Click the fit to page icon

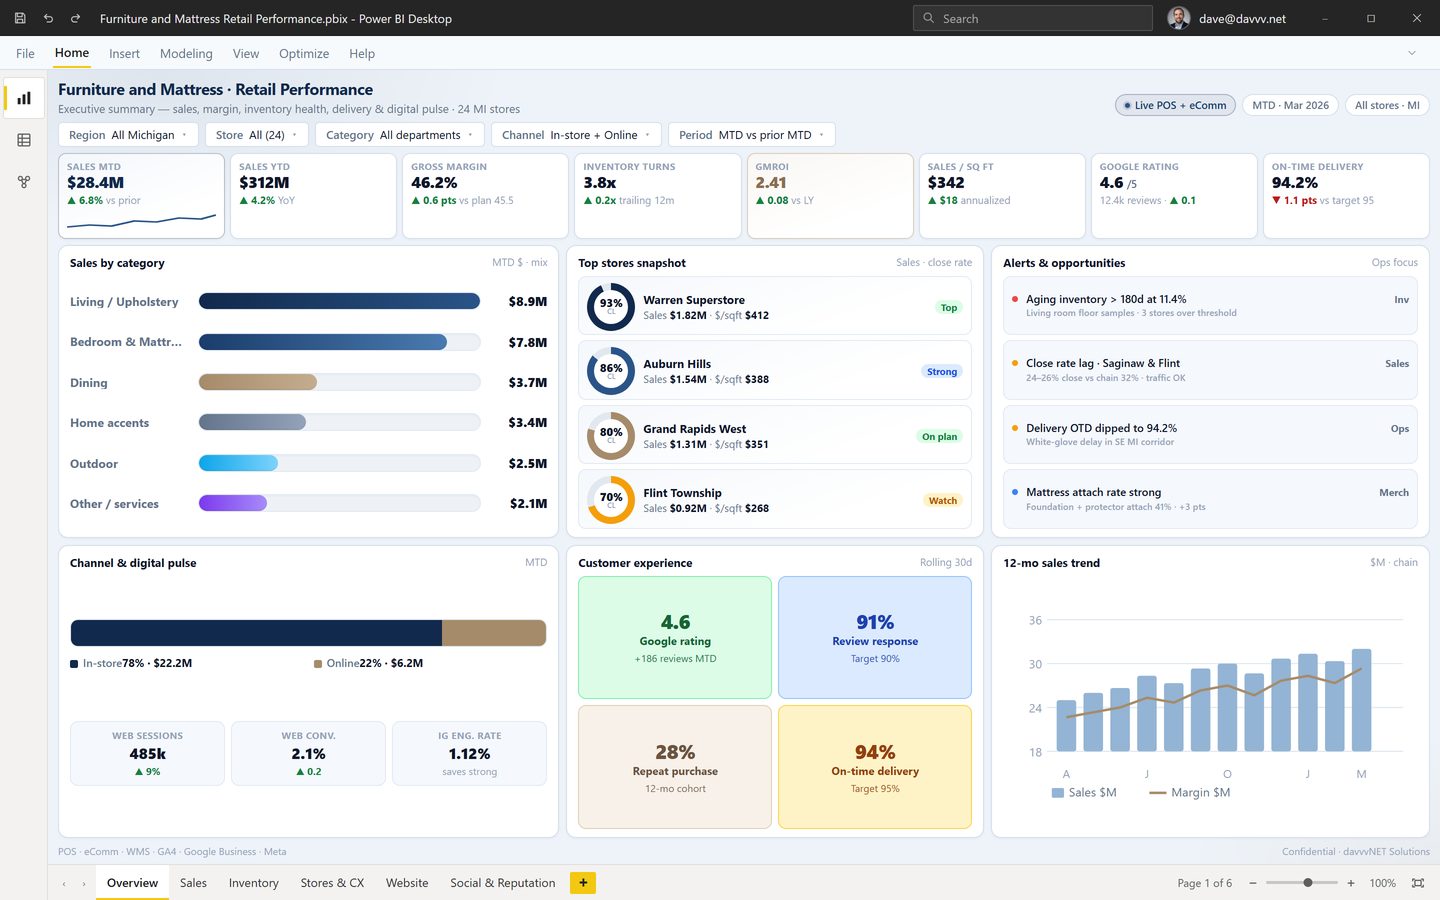tap(1418, 883)
